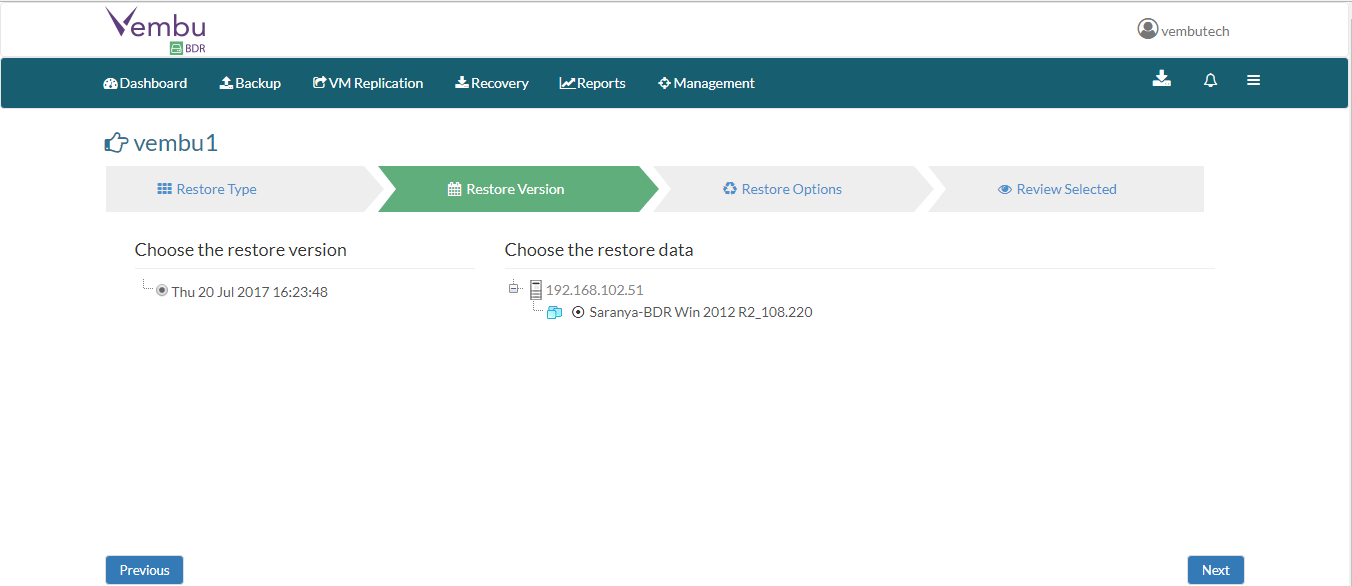Go to the Restore Type step
1352x586 pixels.
[x=242, y=189]
